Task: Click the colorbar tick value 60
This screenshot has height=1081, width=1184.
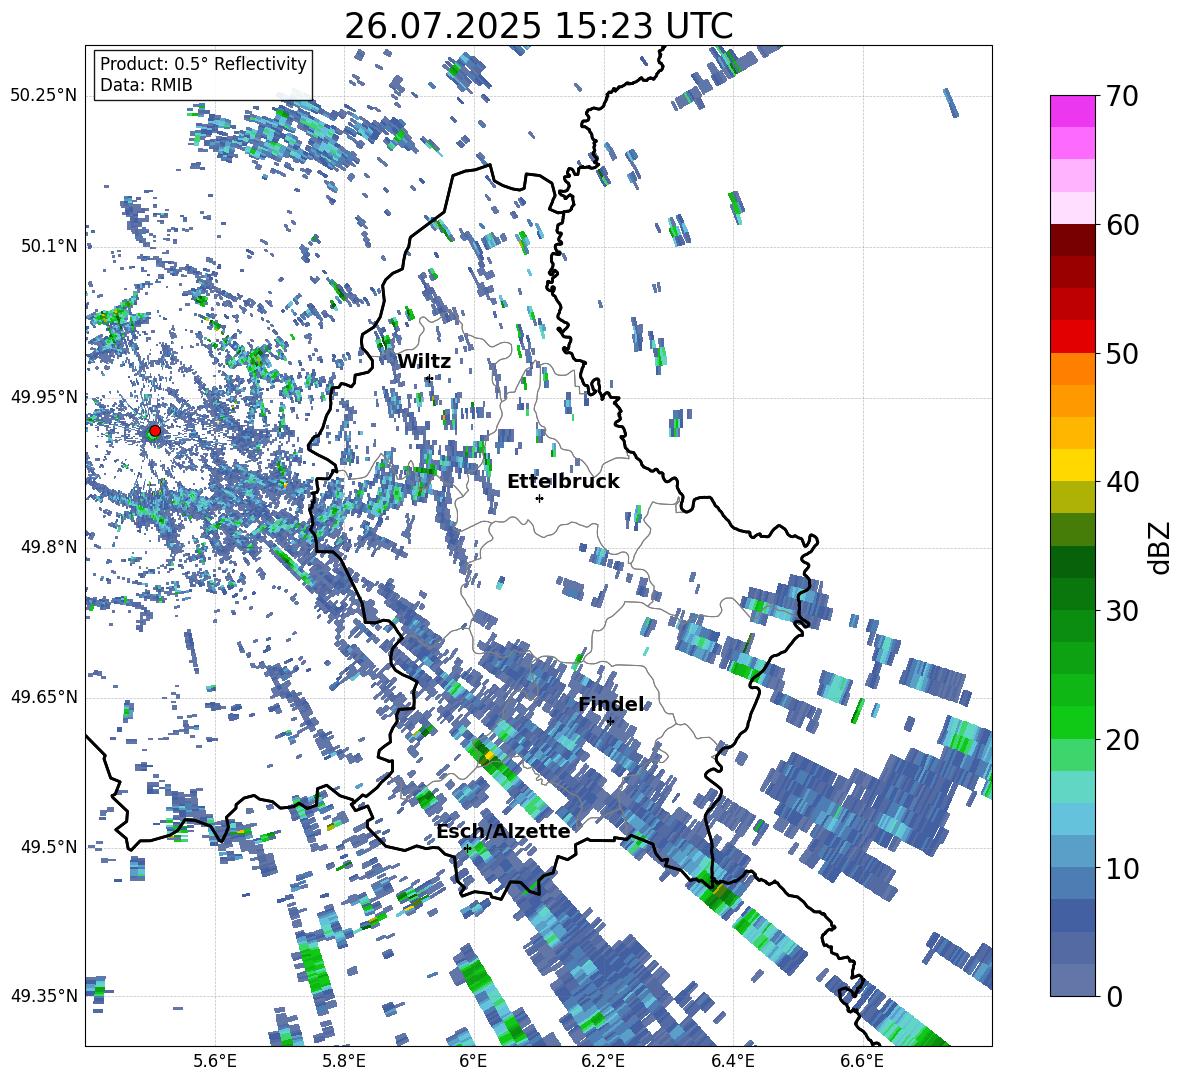Action: 1122,225
